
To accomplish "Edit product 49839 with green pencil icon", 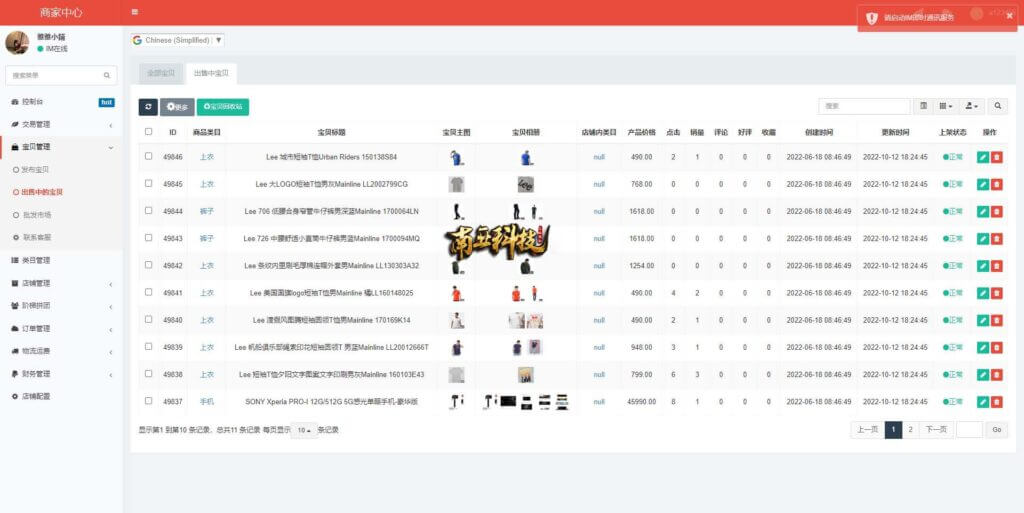I will point(983,348).
